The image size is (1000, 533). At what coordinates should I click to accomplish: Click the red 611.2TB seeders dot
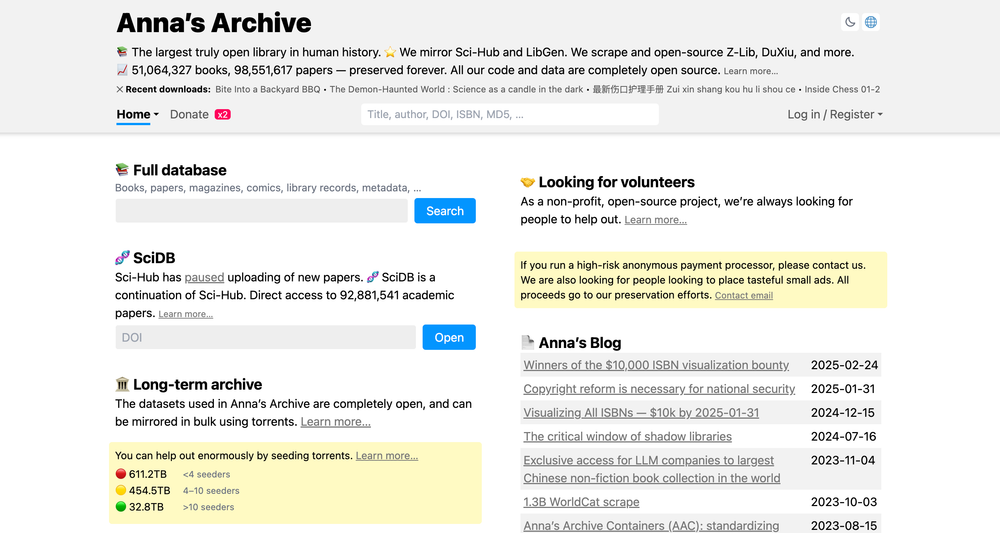coord(121,474)
